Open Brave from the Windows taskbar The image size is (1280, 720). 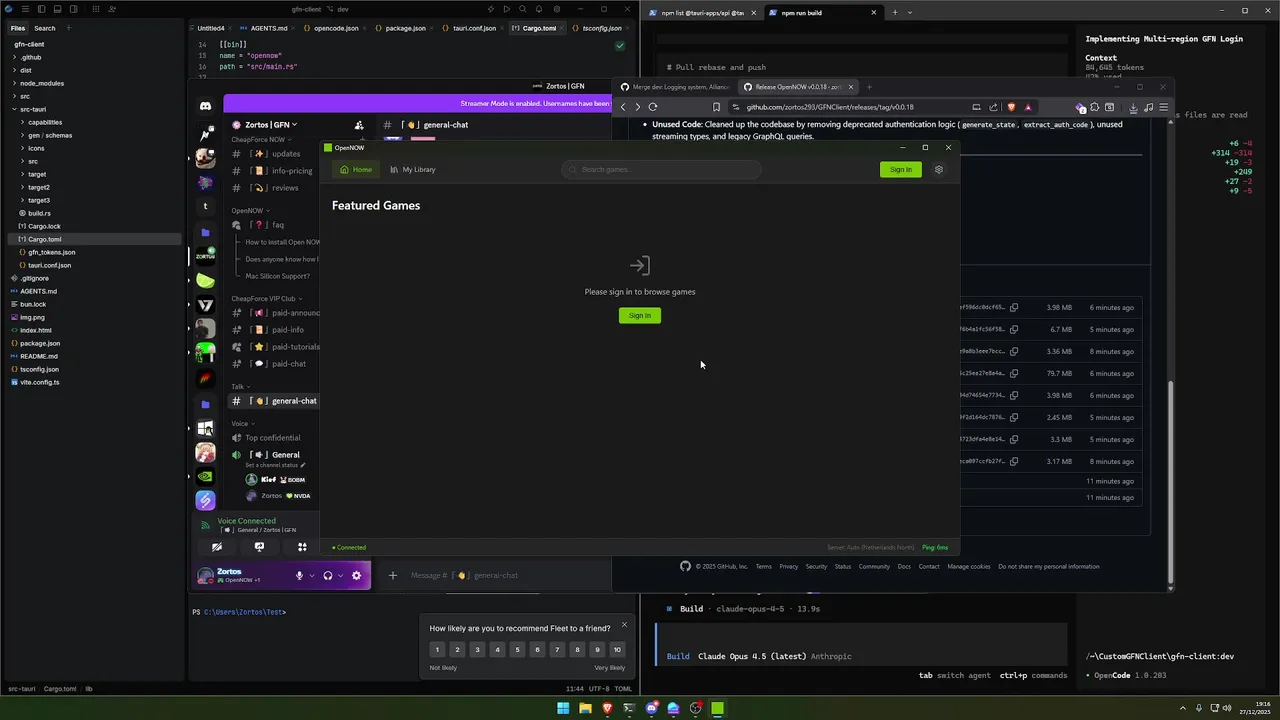pos(607,708)
